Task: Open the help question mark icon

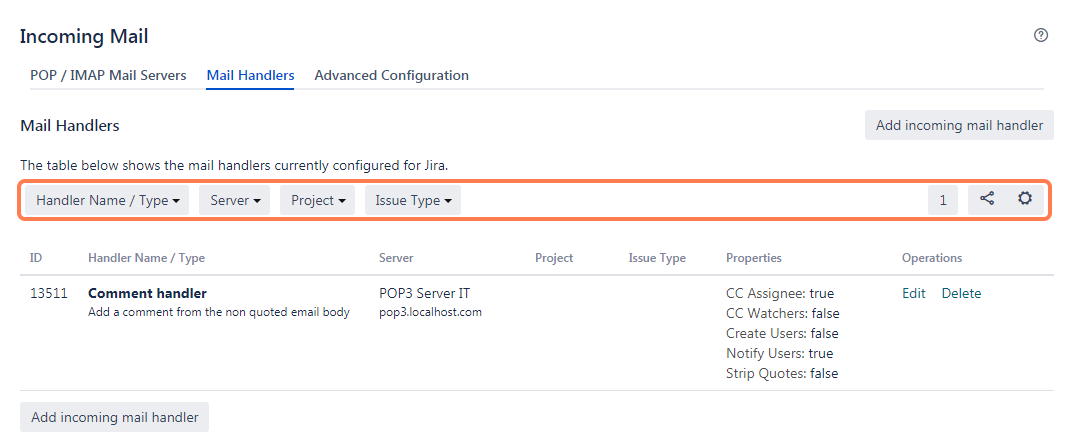Action: pyautogui.click(x=1041, y=35)
